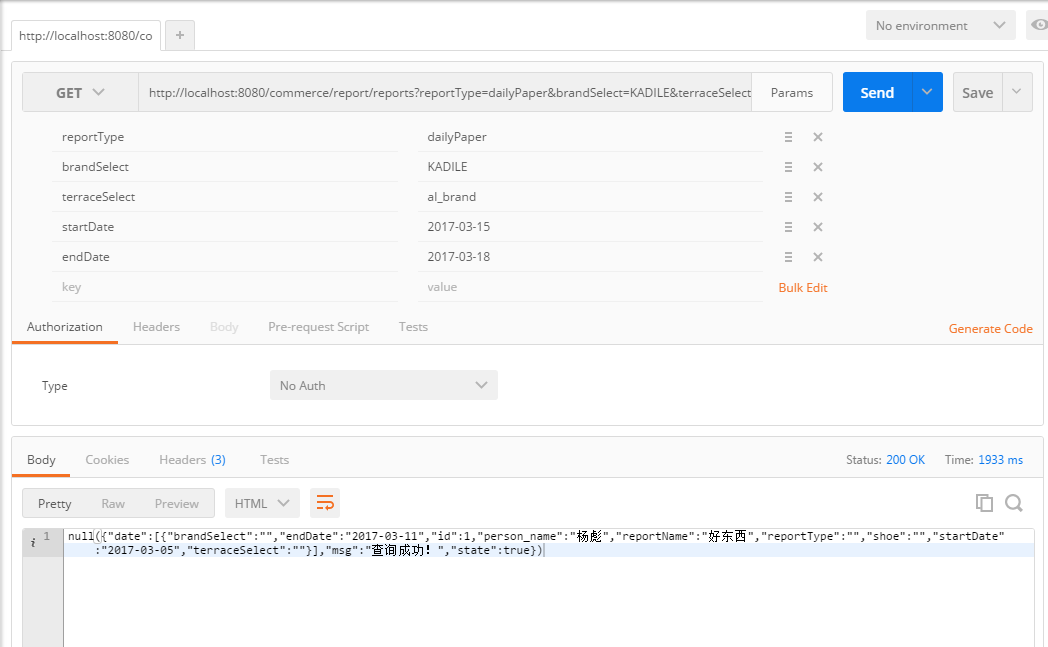Image resolution: width=1048 pixels, height=647 pixels.
Task: Edit the startDate key field
Action: (225, 227)
